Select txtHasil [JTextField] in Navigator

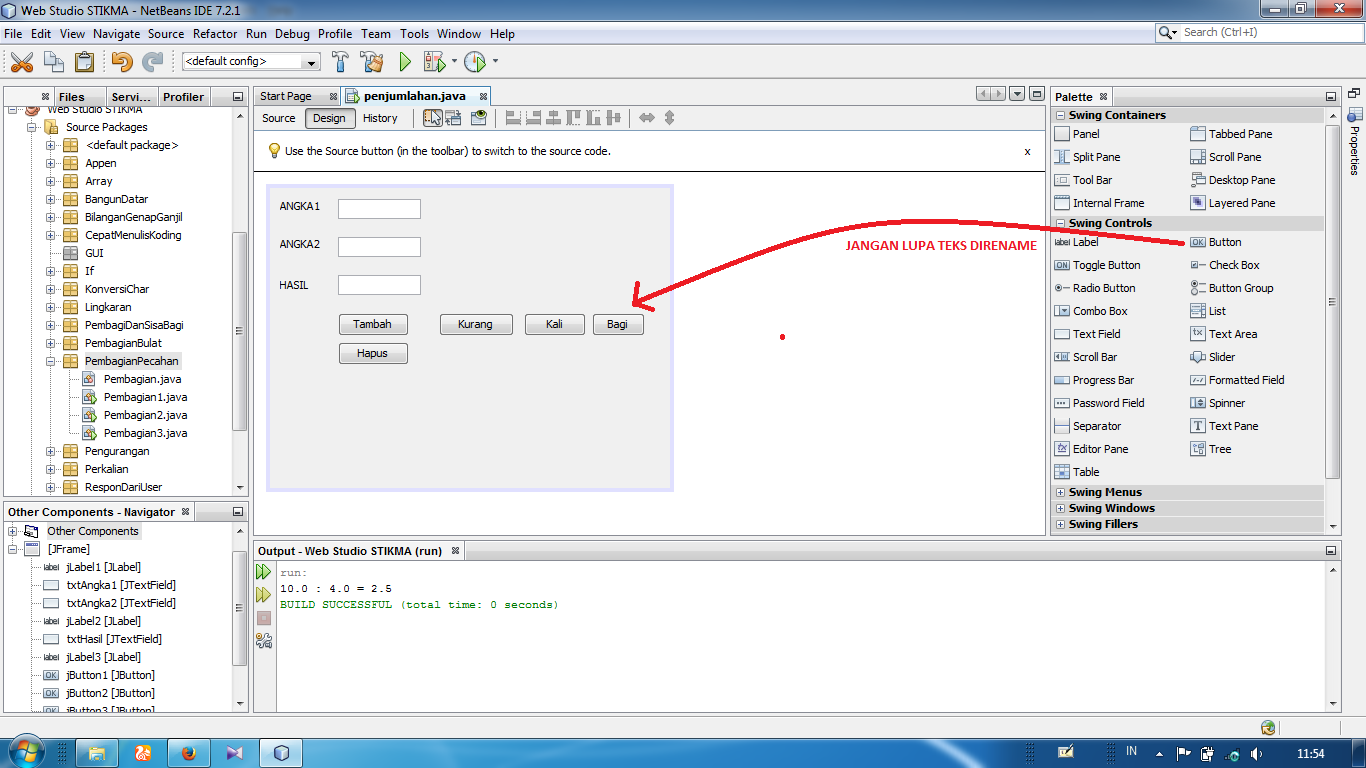pyautogui.click(x=114, y=639)
